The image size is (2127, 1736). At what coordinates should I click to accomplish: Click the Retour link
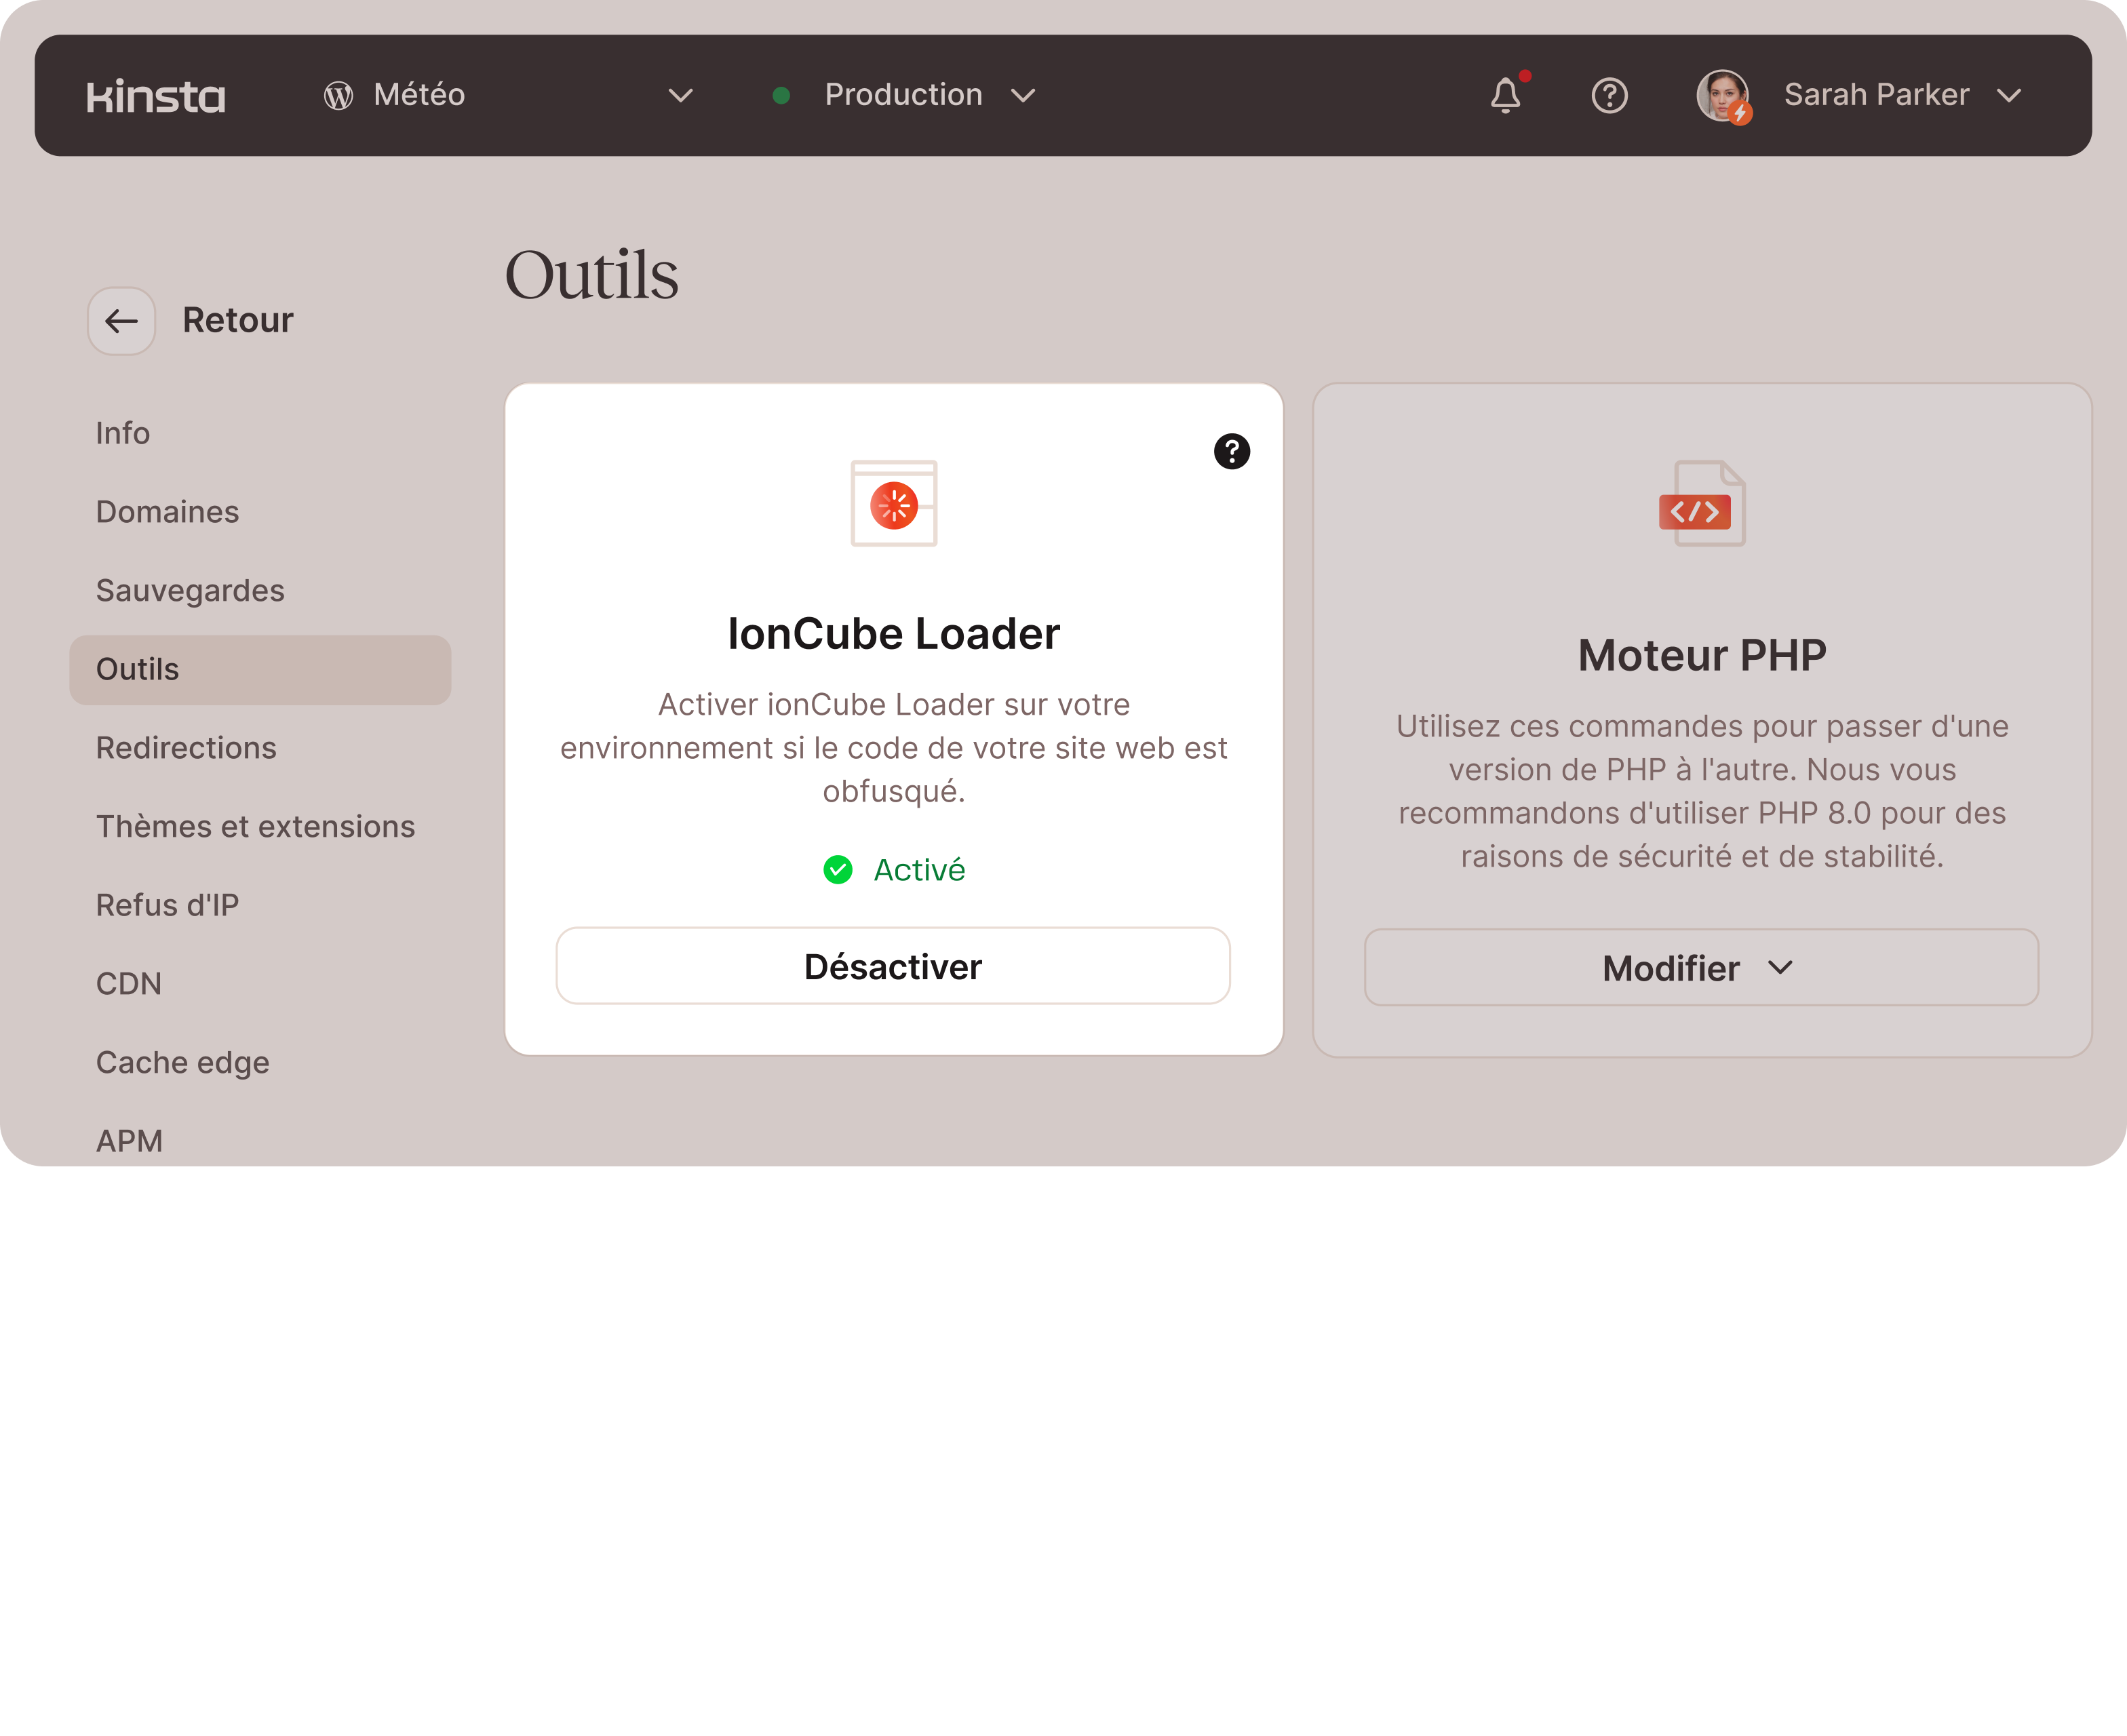[237, 321]
